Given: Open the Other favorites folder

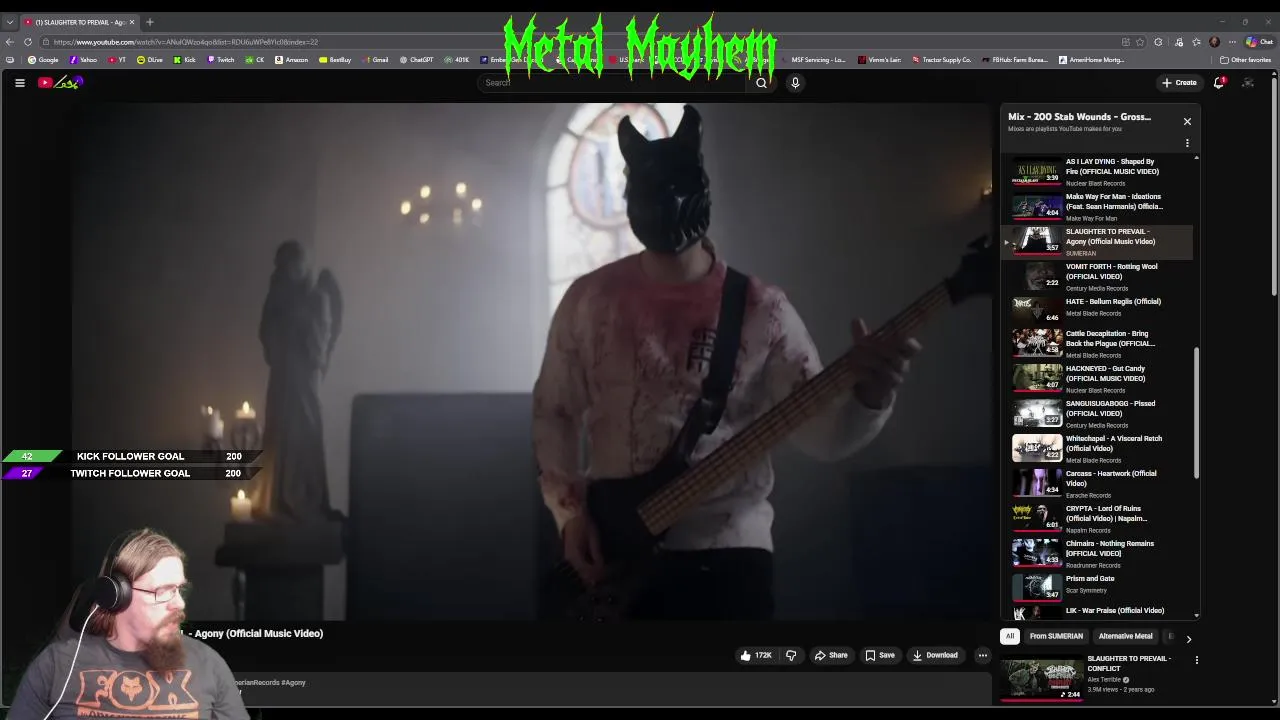Looking at the screenshot, I should (x=1245, y=60).
